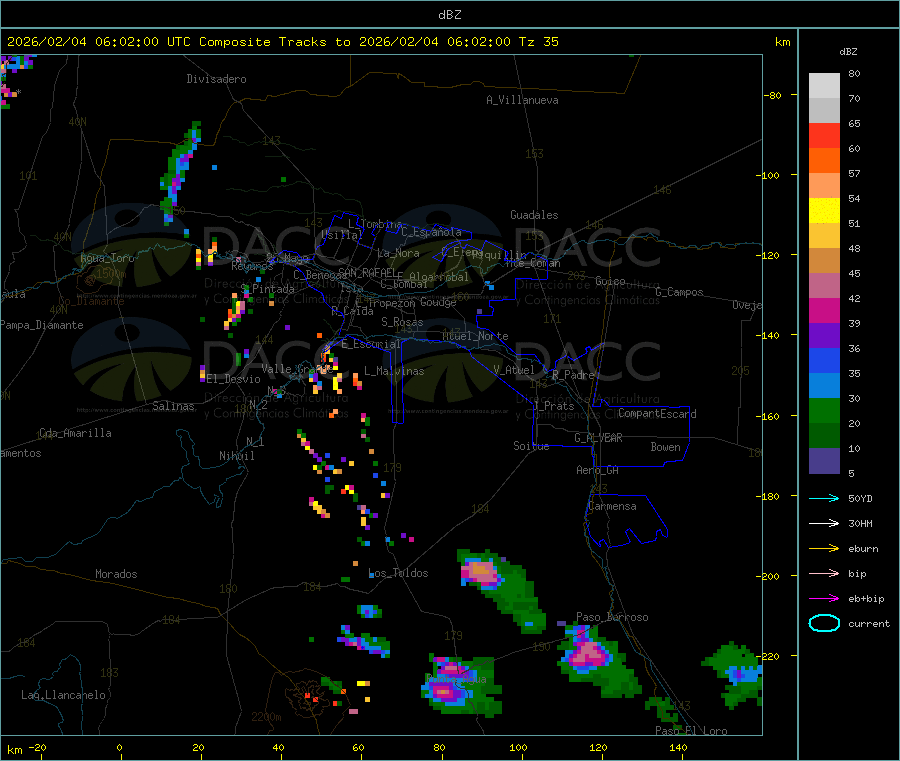The height and width of the screenshot is (761, 900).
Task: Click the 5 dBZ purple color swatch
Action: (x=824, y=461)
